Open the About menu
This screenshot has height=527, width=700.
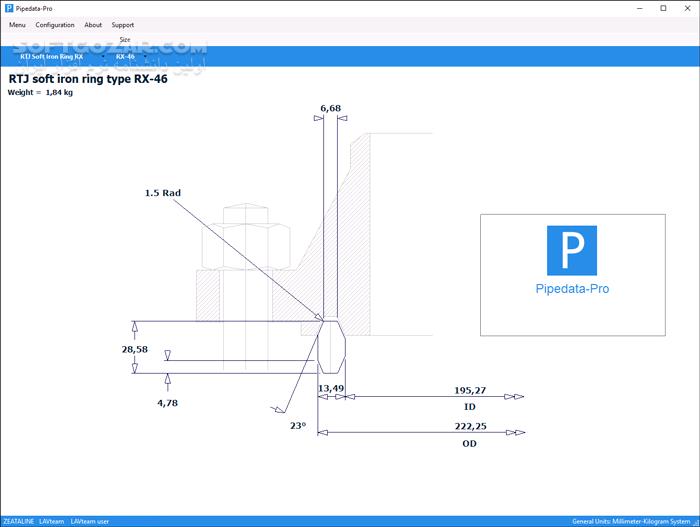[x=93, y=25]
